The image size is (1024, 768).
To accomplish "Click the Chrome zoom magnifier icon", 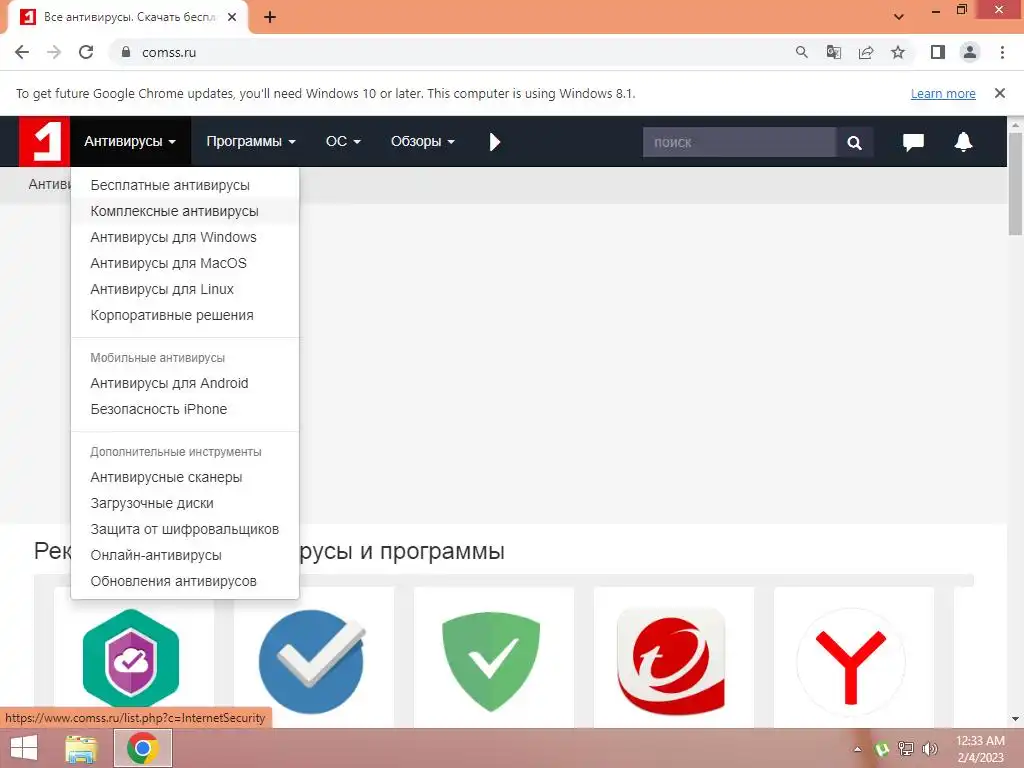I will tap(801, 52).
